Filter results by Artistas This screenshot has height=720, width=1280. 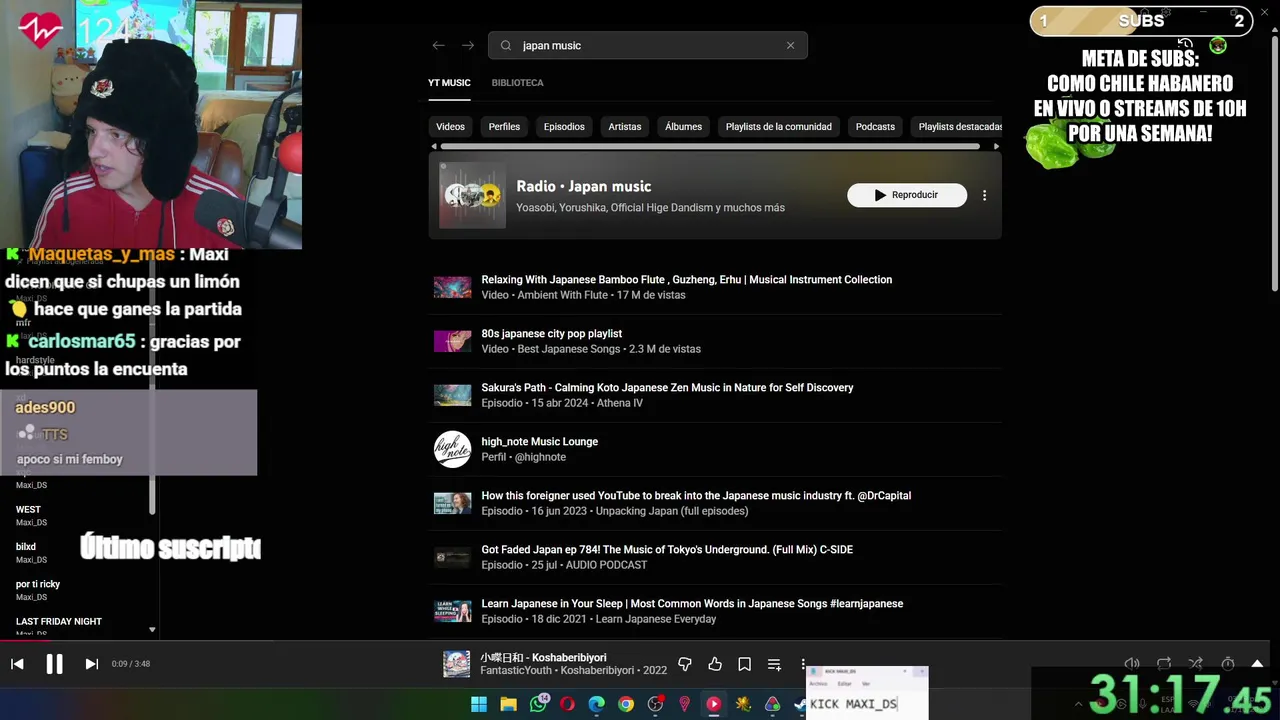pos(625,127)
